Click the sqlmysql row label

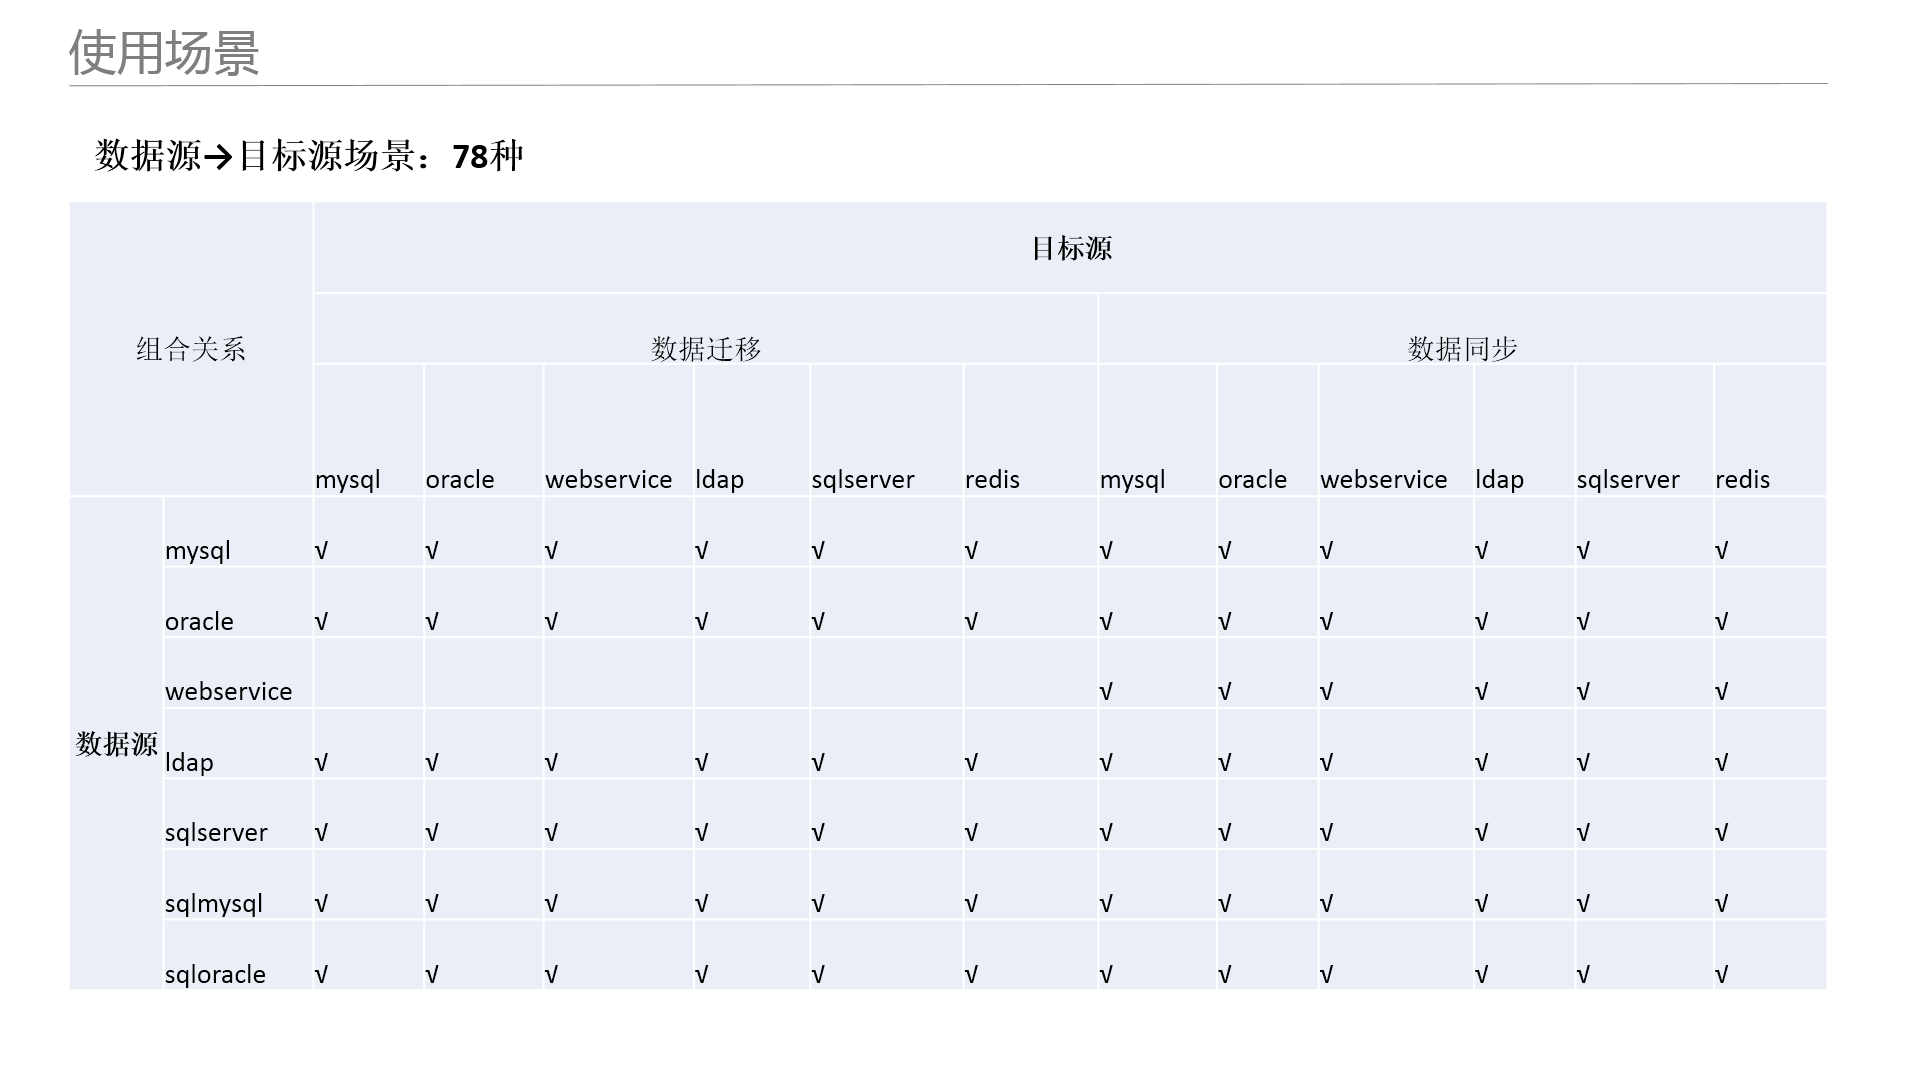(214, 904)
